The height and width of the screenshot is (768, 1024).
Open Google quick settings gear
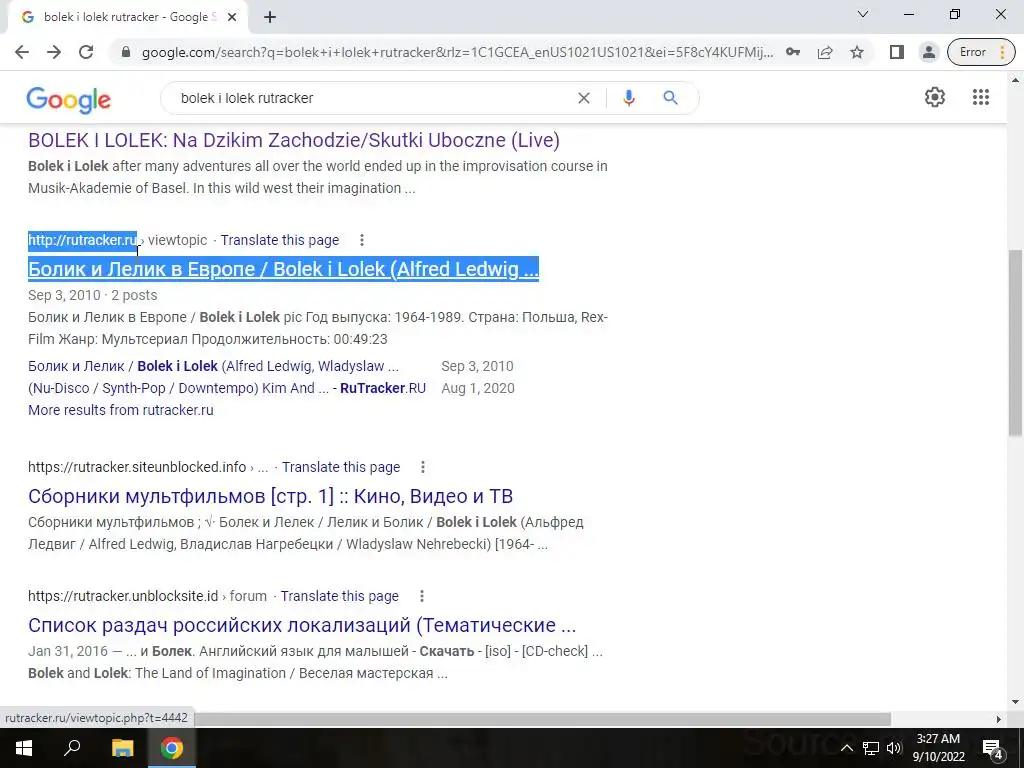tap(935, 97)
